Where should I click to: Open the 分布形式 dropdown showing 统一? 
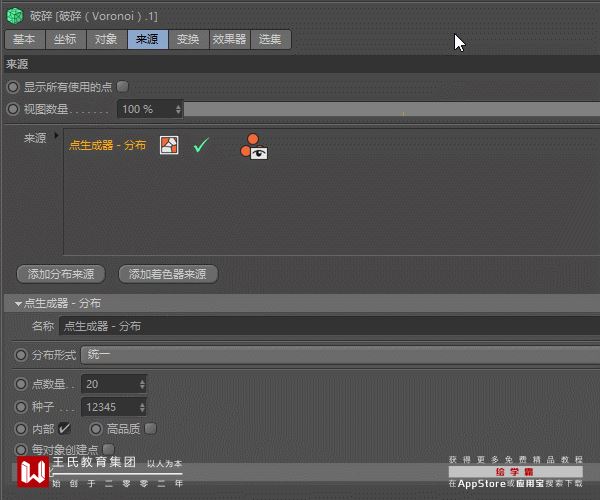point(340,355)
